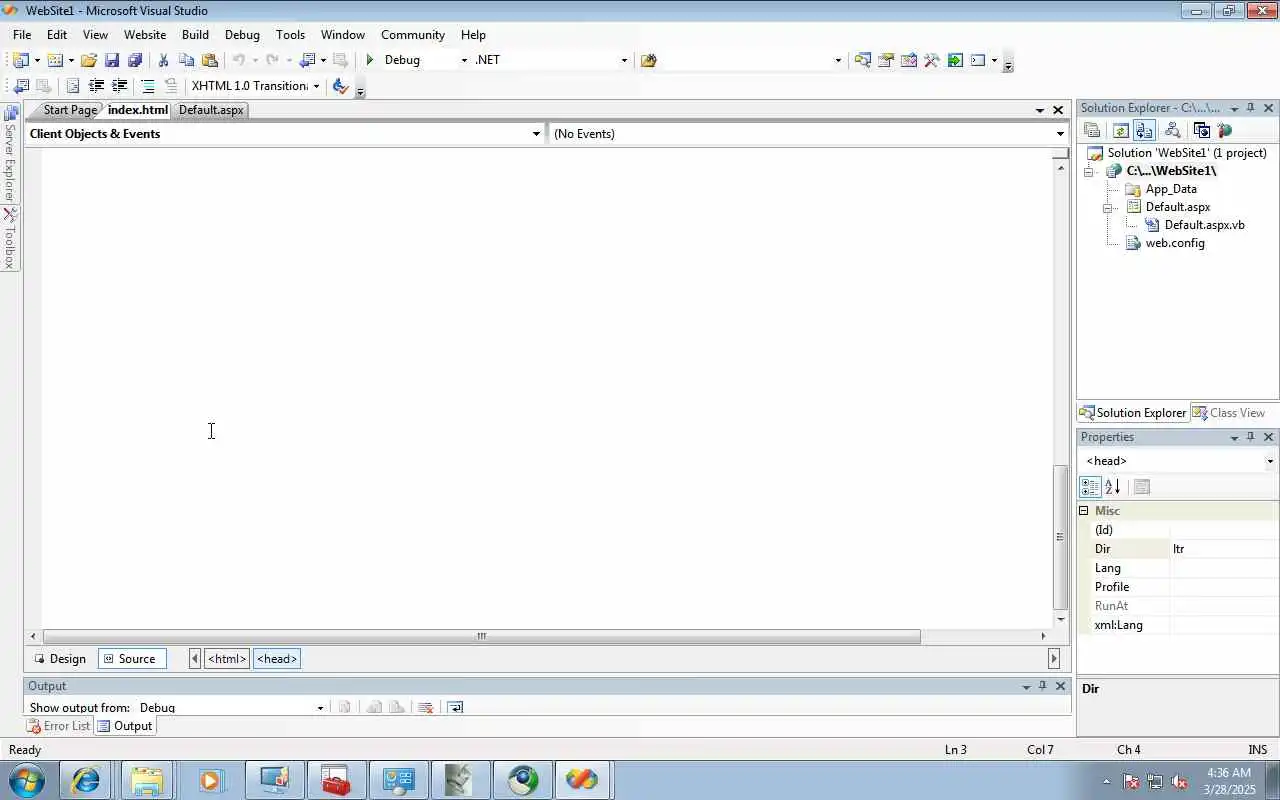This screenshot has width=1280, height=800.
Task: Open the Object Browser toolbar icon
Action: [x=909, y=60]
